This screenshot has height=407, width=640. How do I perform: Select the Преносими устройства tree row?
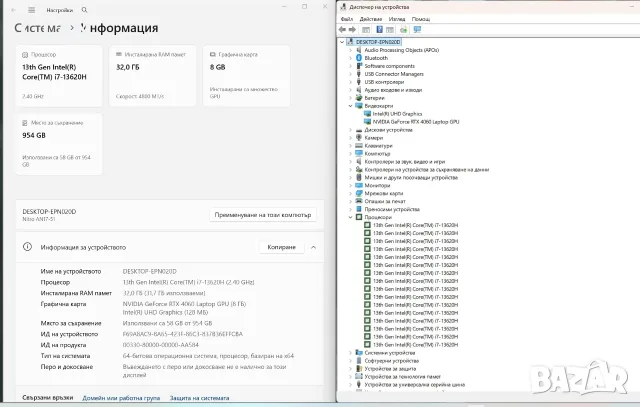pyautogui.click(x=392, y=209)
